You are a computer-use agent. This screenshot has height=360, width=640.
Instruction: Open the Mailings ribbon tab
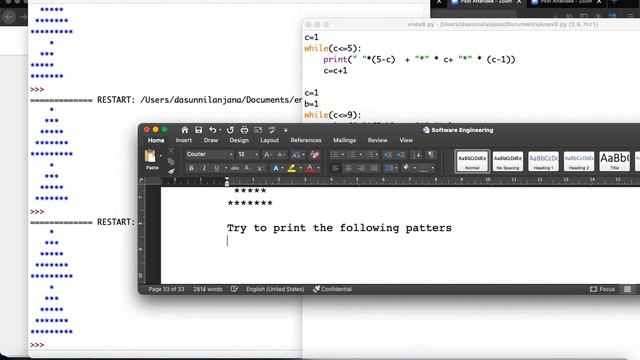pyautogui.click(x=344, y=140)
